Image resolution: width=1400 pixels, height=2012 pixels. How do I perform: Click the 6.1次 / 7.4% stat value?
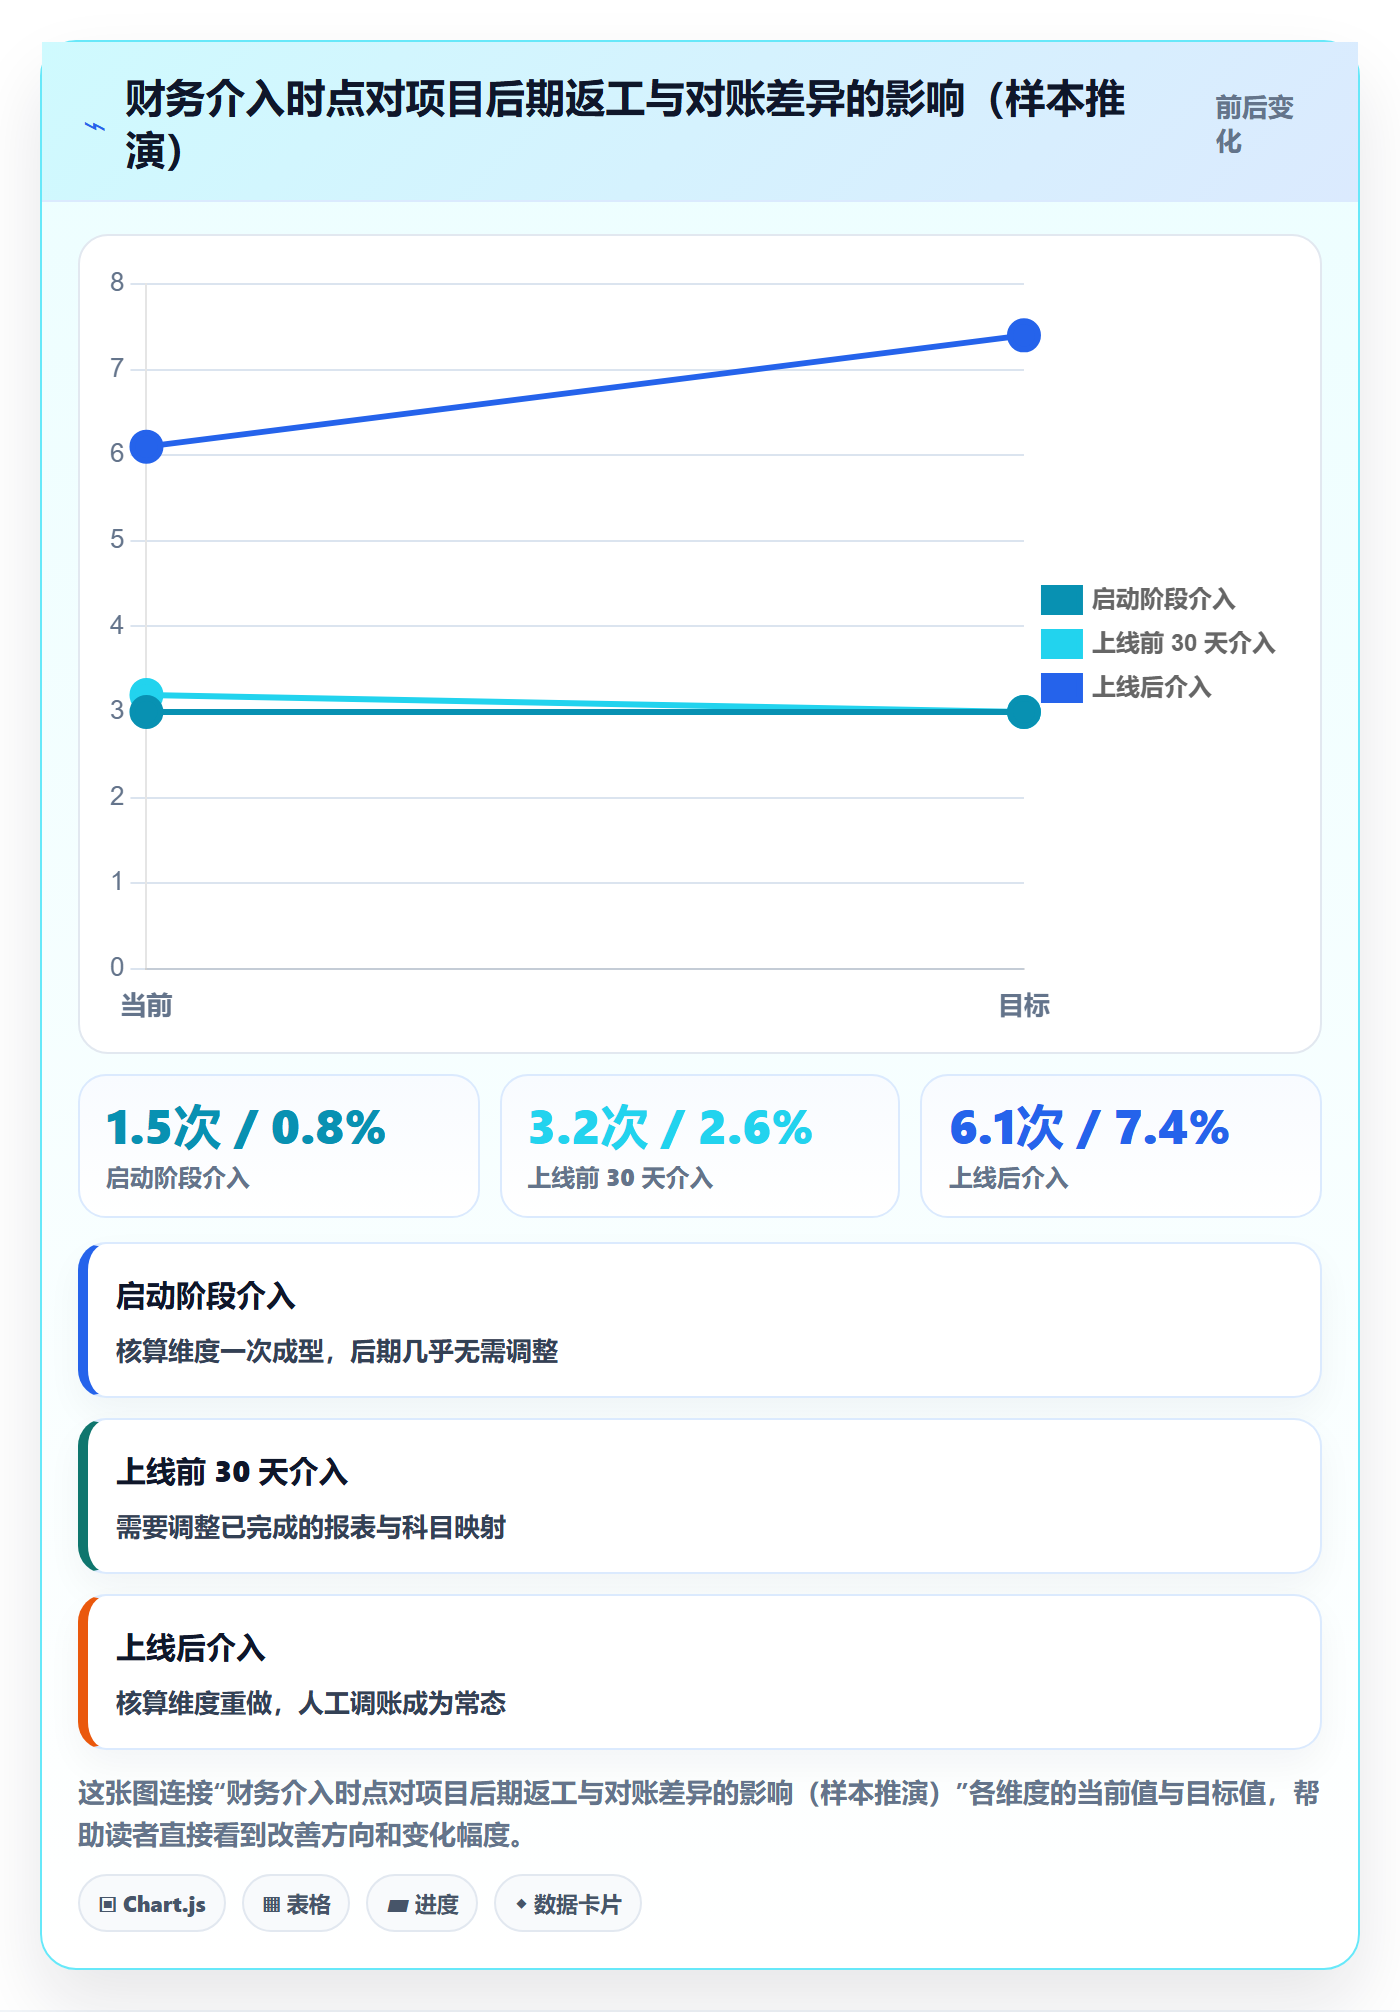pos(1089,1128)
